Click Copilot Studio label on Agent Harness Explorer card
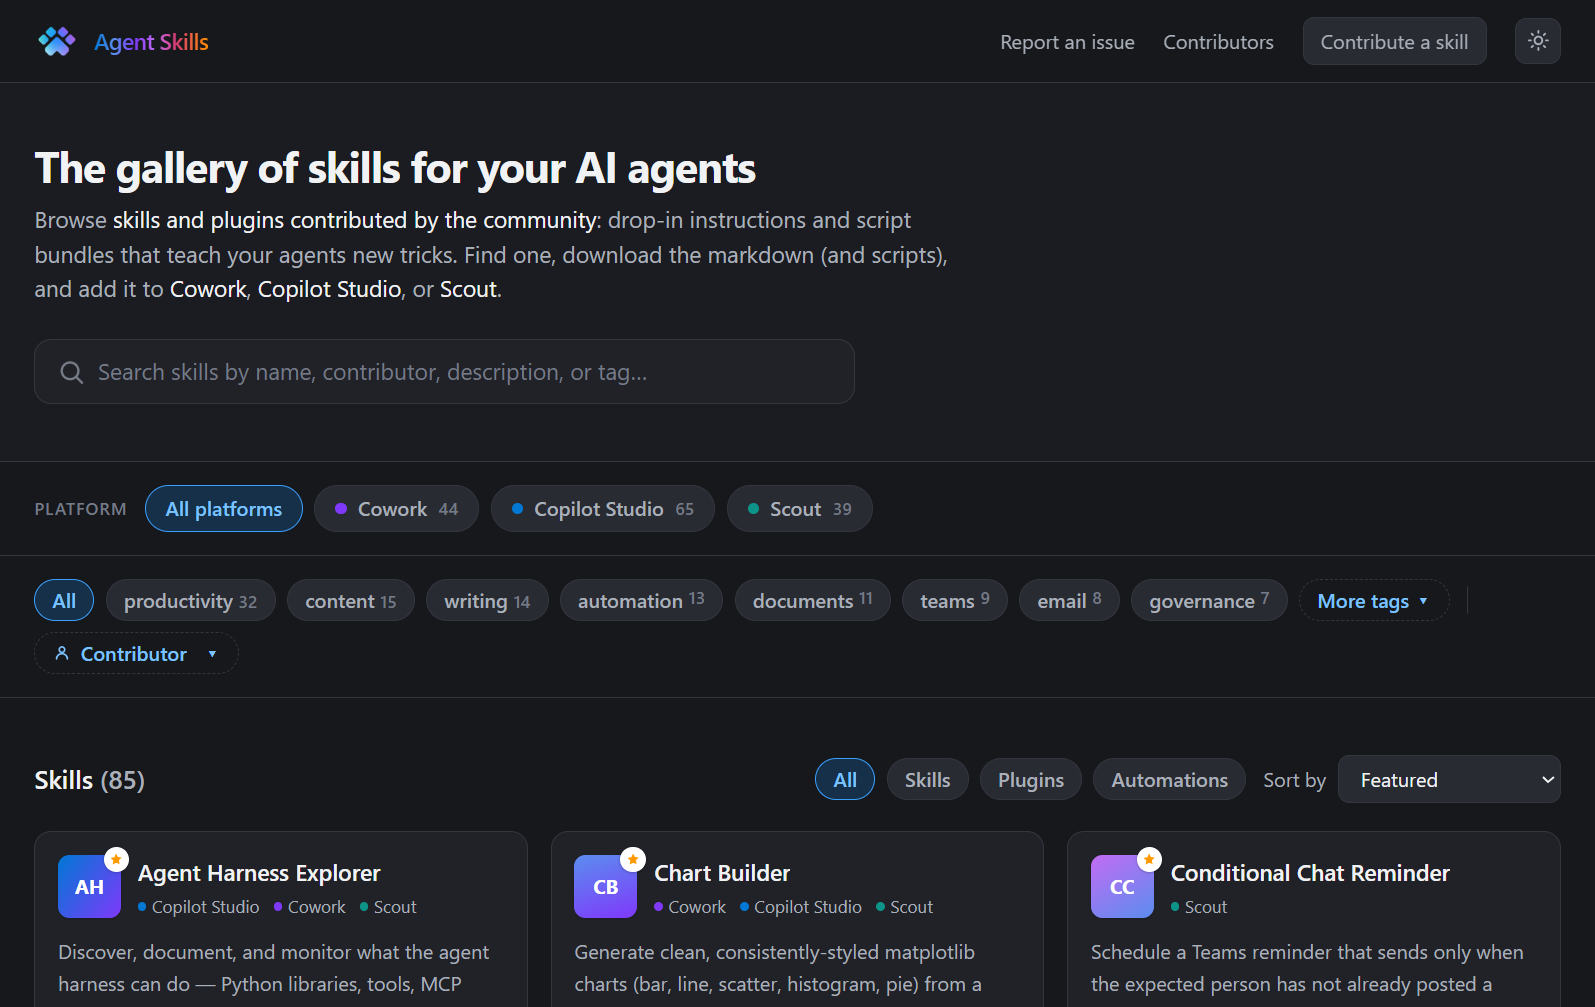The width and height of the screenshot is (1595, 1007). [205, 907]
